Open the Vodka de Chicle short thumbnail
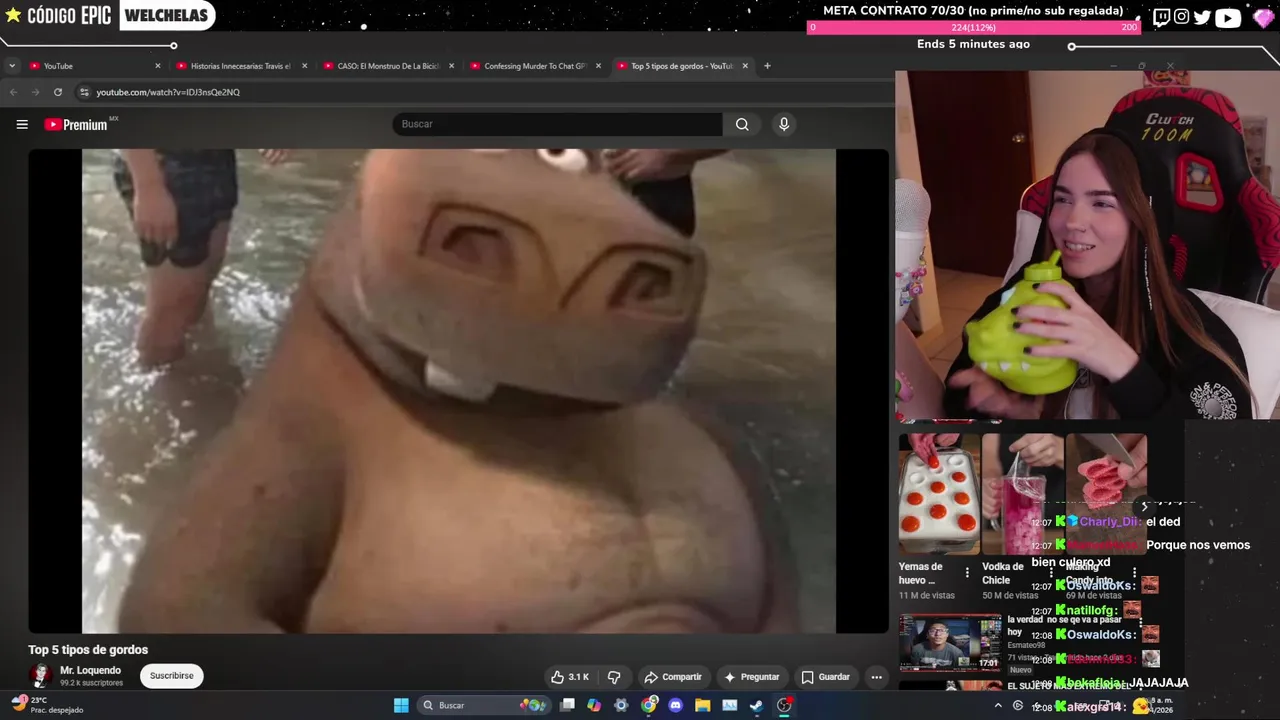This screenshot has width=1280, height=720. pyautogui.click(x=1022, y=494)
